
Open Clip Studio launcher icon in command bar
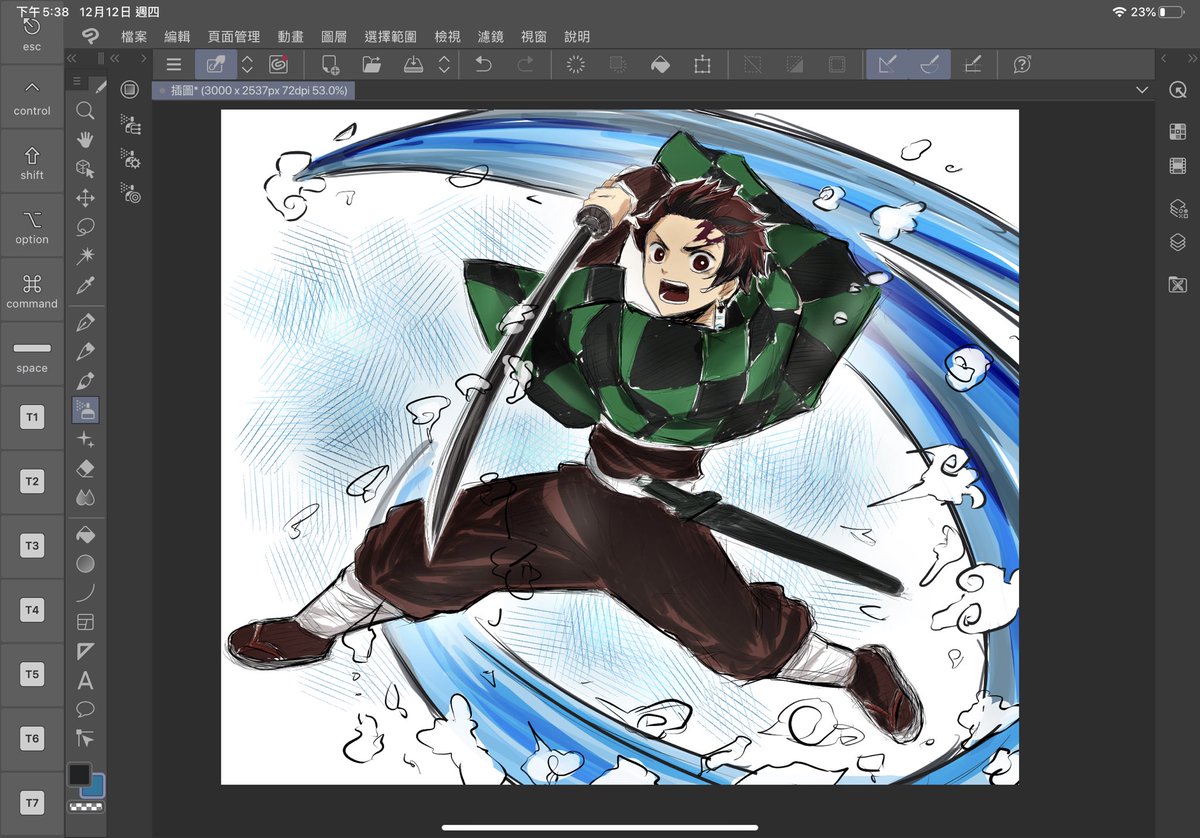[278, 64]
